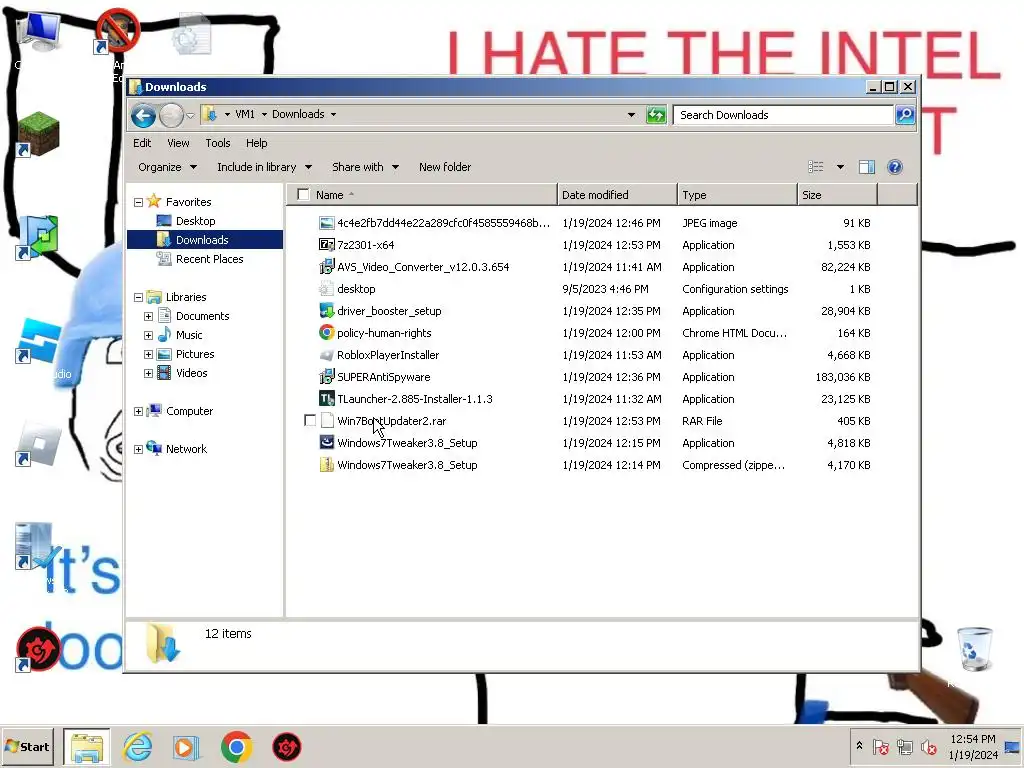The image size is (1024, 768).
Task: Refresh the Downloads folder view
Action: click(x=656, y=115)
